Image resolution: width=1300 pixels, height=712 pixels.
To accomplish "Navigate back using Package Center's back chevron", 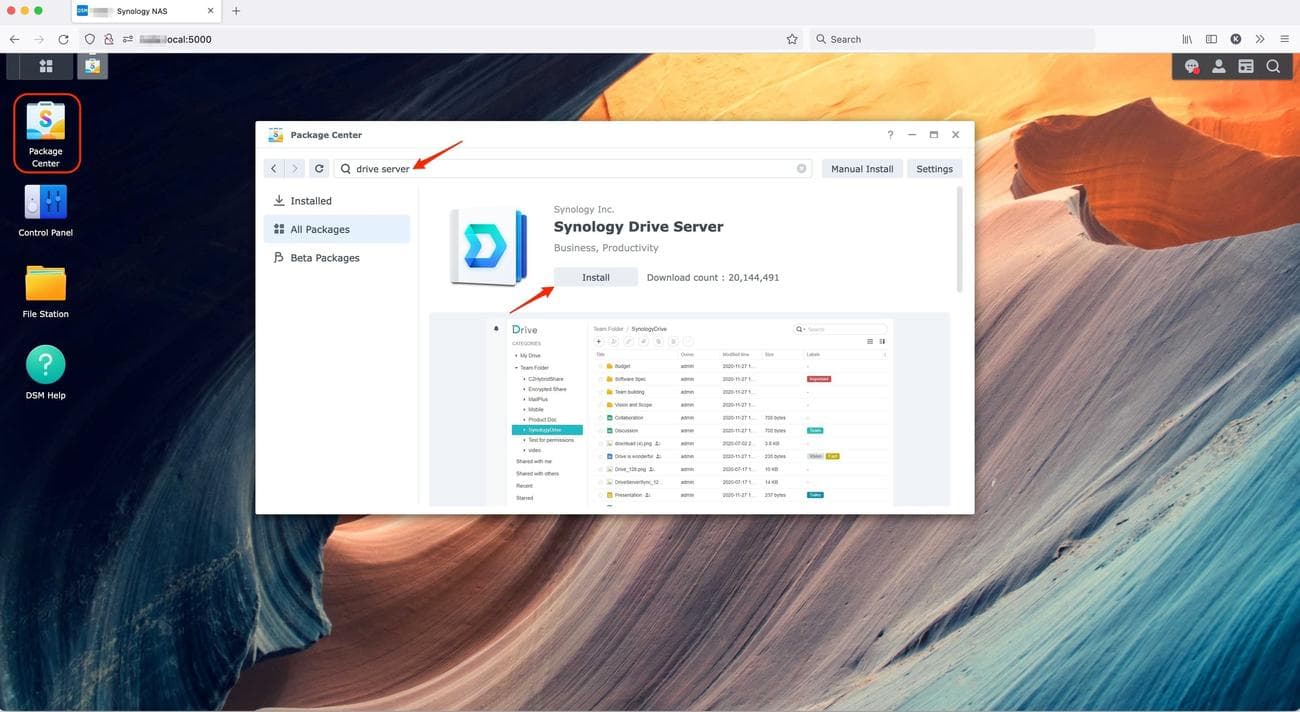I will coord(273,168).
